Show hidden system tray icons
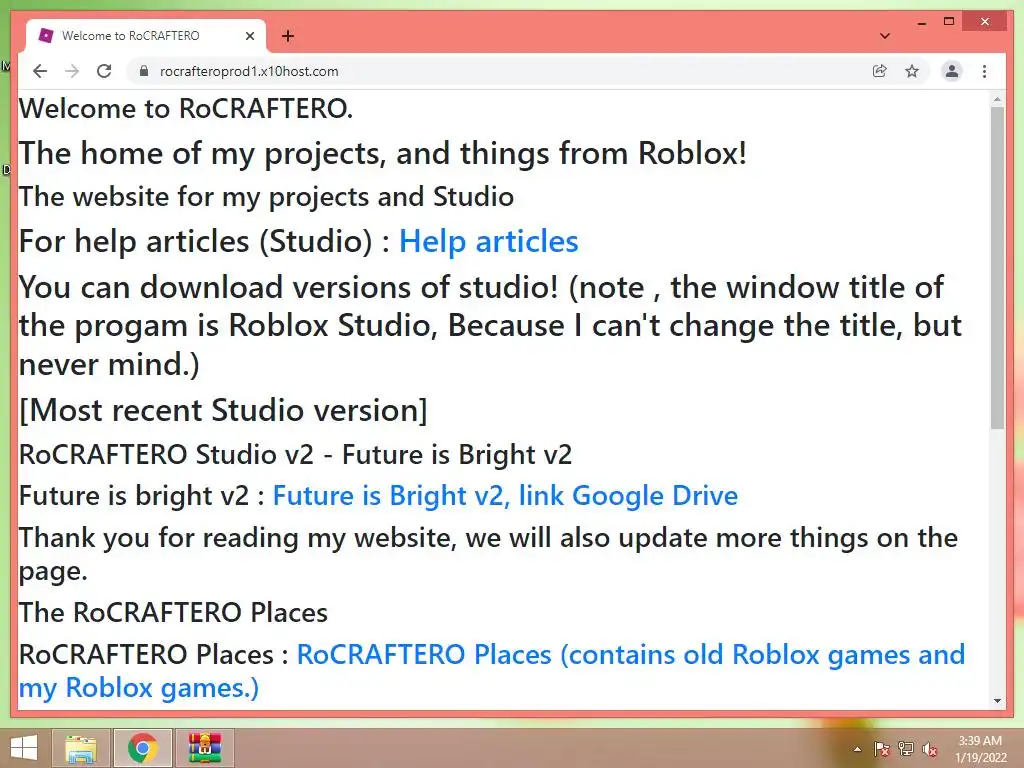The image size is (1024, 768). [857, 749]
